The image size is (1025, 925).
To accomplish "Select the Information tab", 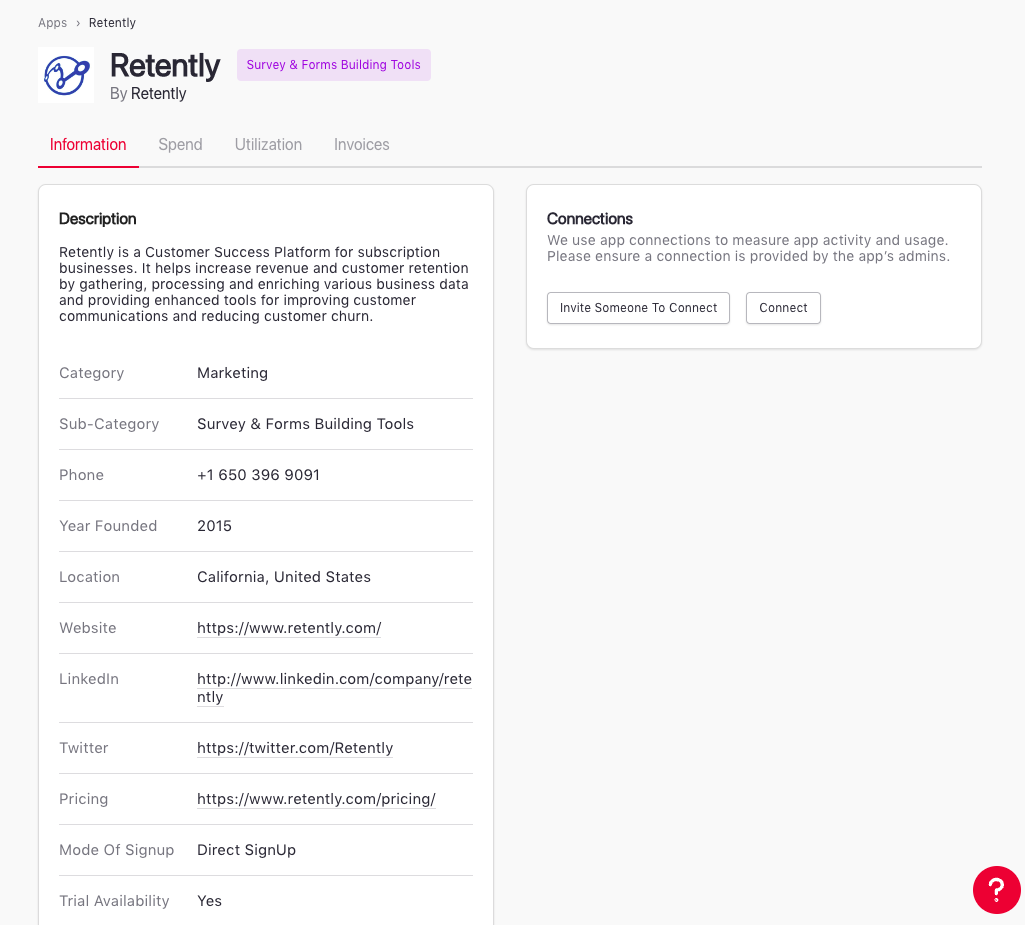I will [88, 144].
